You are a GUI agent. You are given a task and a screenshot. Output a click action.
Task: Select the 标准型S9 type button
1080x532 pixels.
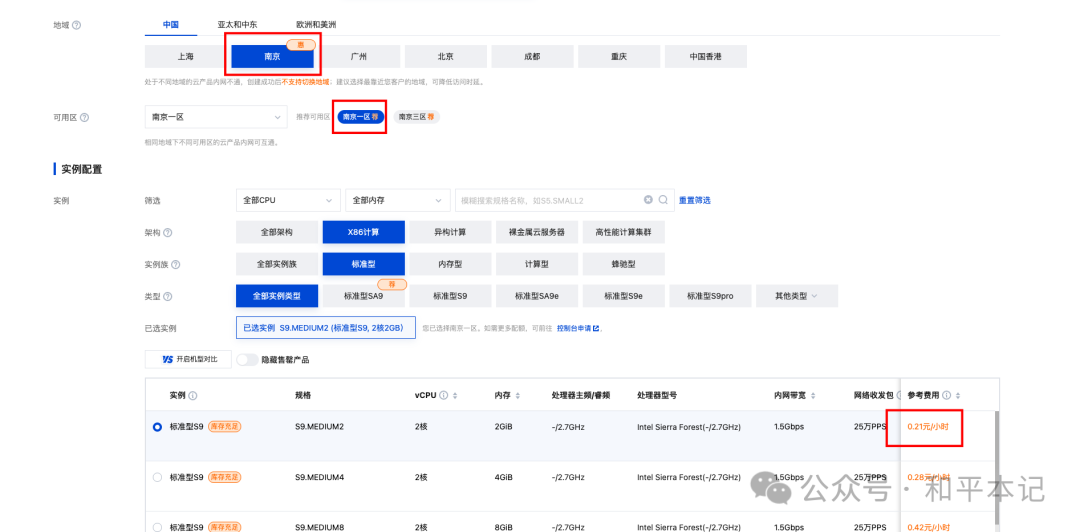tap(450, 296)
